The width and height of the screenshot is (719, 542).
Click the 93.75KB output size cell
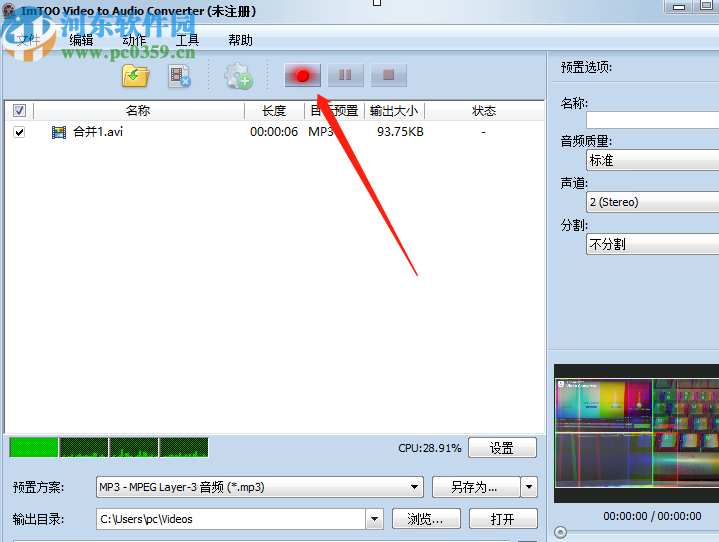[x=400, y=132]
